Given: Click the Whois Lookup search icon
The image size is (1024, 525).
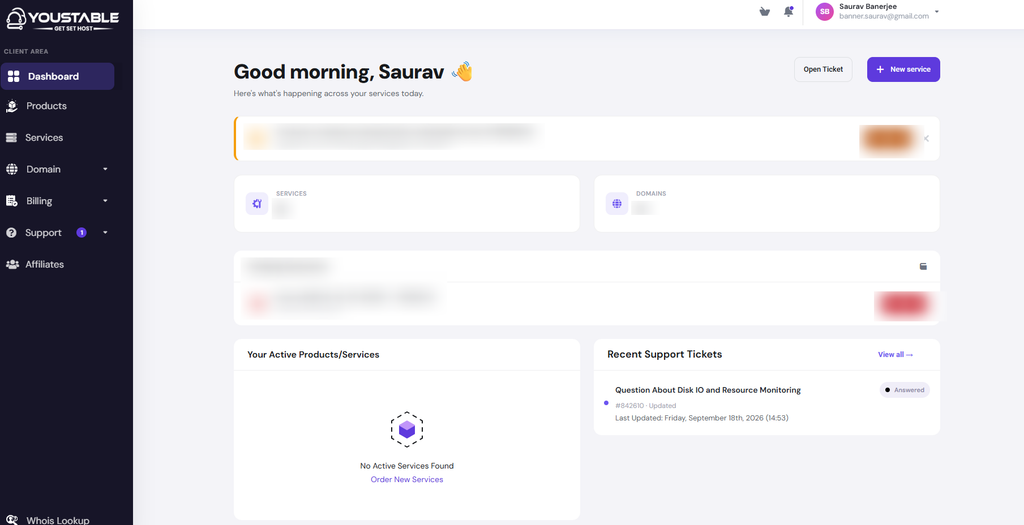Looking at the screenshot, I should 12,520.
